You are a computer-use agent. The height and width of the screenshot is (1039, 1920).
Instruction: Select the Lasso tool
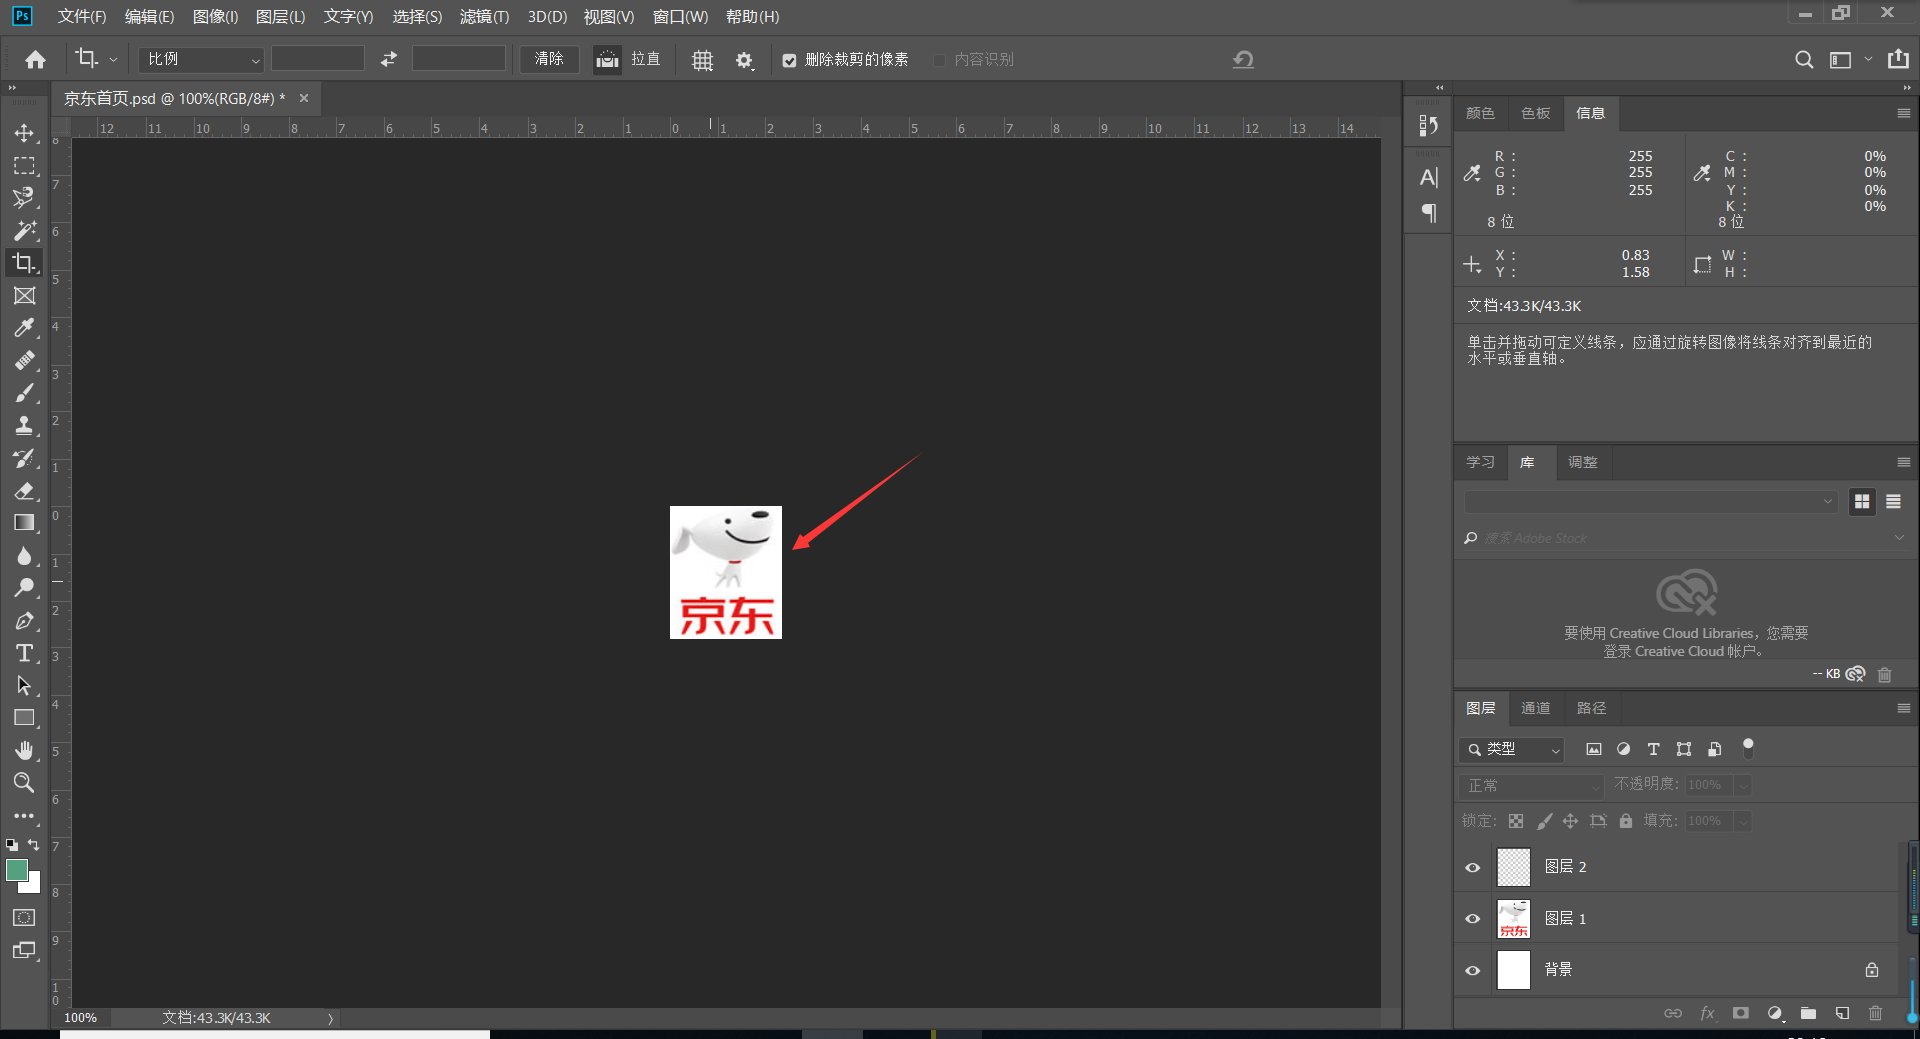(24, 198)
